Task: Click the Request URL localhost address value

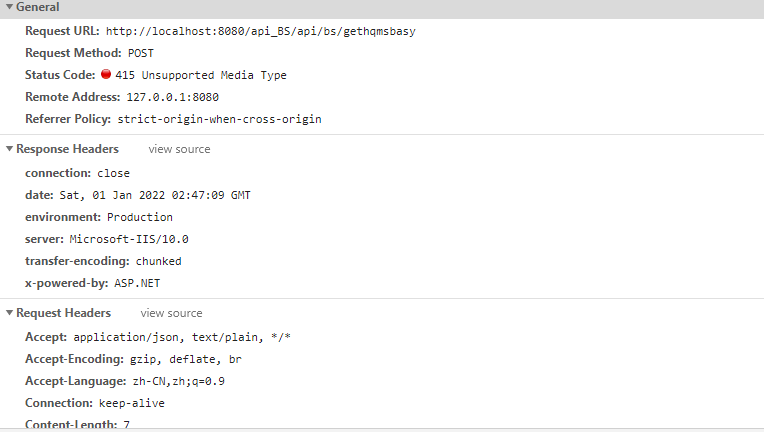Action: point(260,31)
